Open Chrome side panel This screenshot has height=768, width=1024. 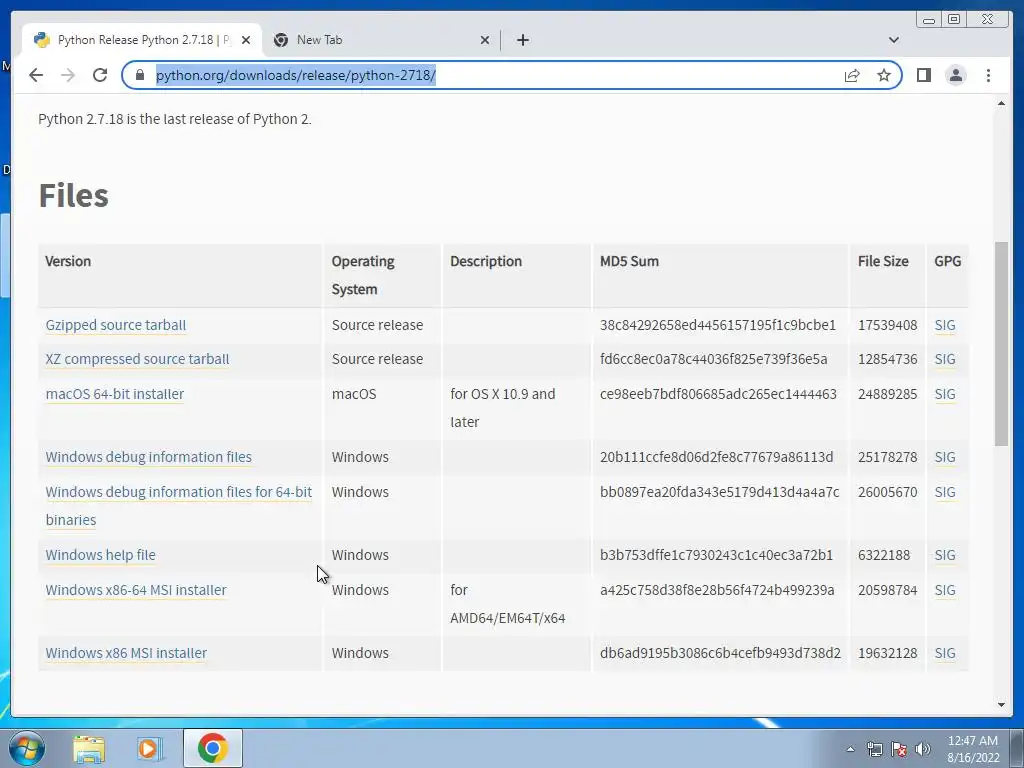[923, 75]
